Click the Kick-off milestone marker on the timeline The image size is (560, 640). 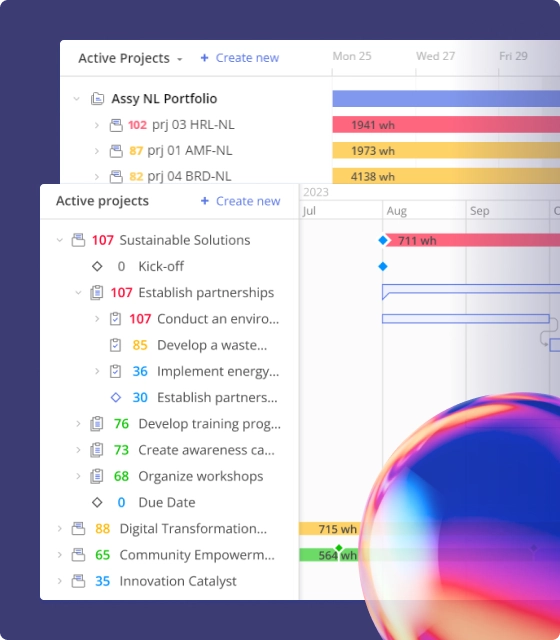click(x=382, y=267)
